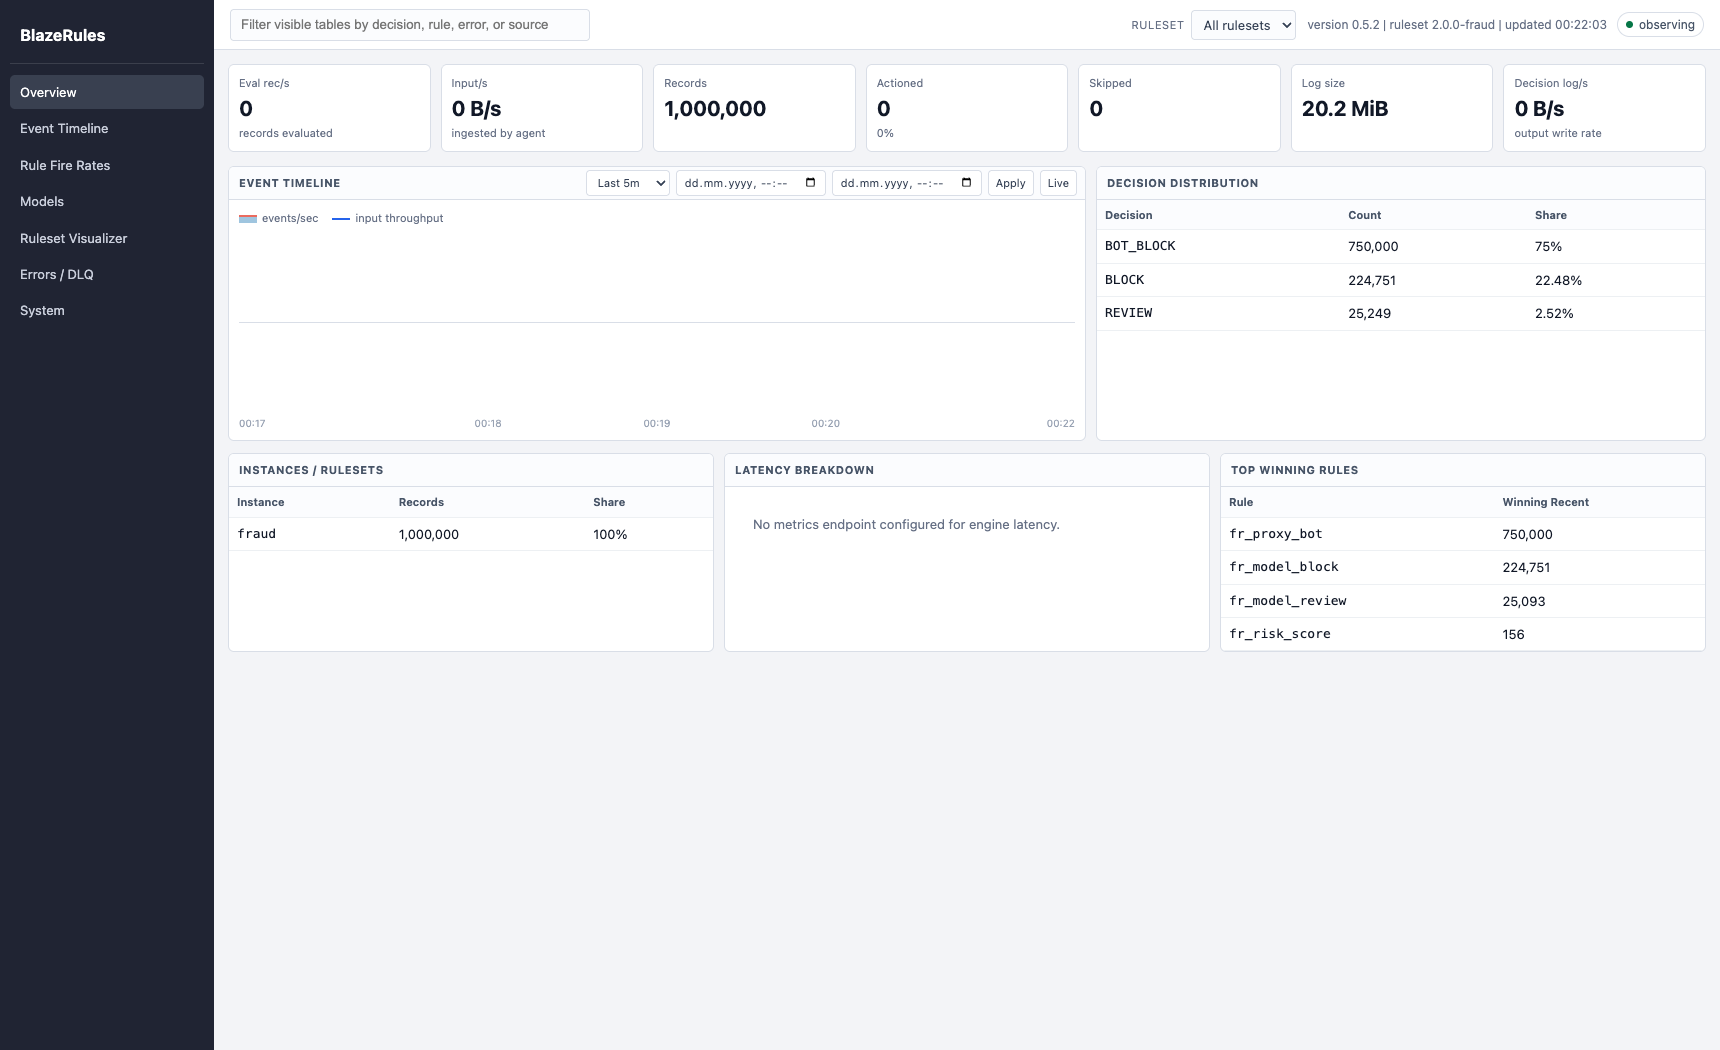Open Rule Fire Rates section
1720x1050 pixels.
pyautogui.click(x=107, y=165)
